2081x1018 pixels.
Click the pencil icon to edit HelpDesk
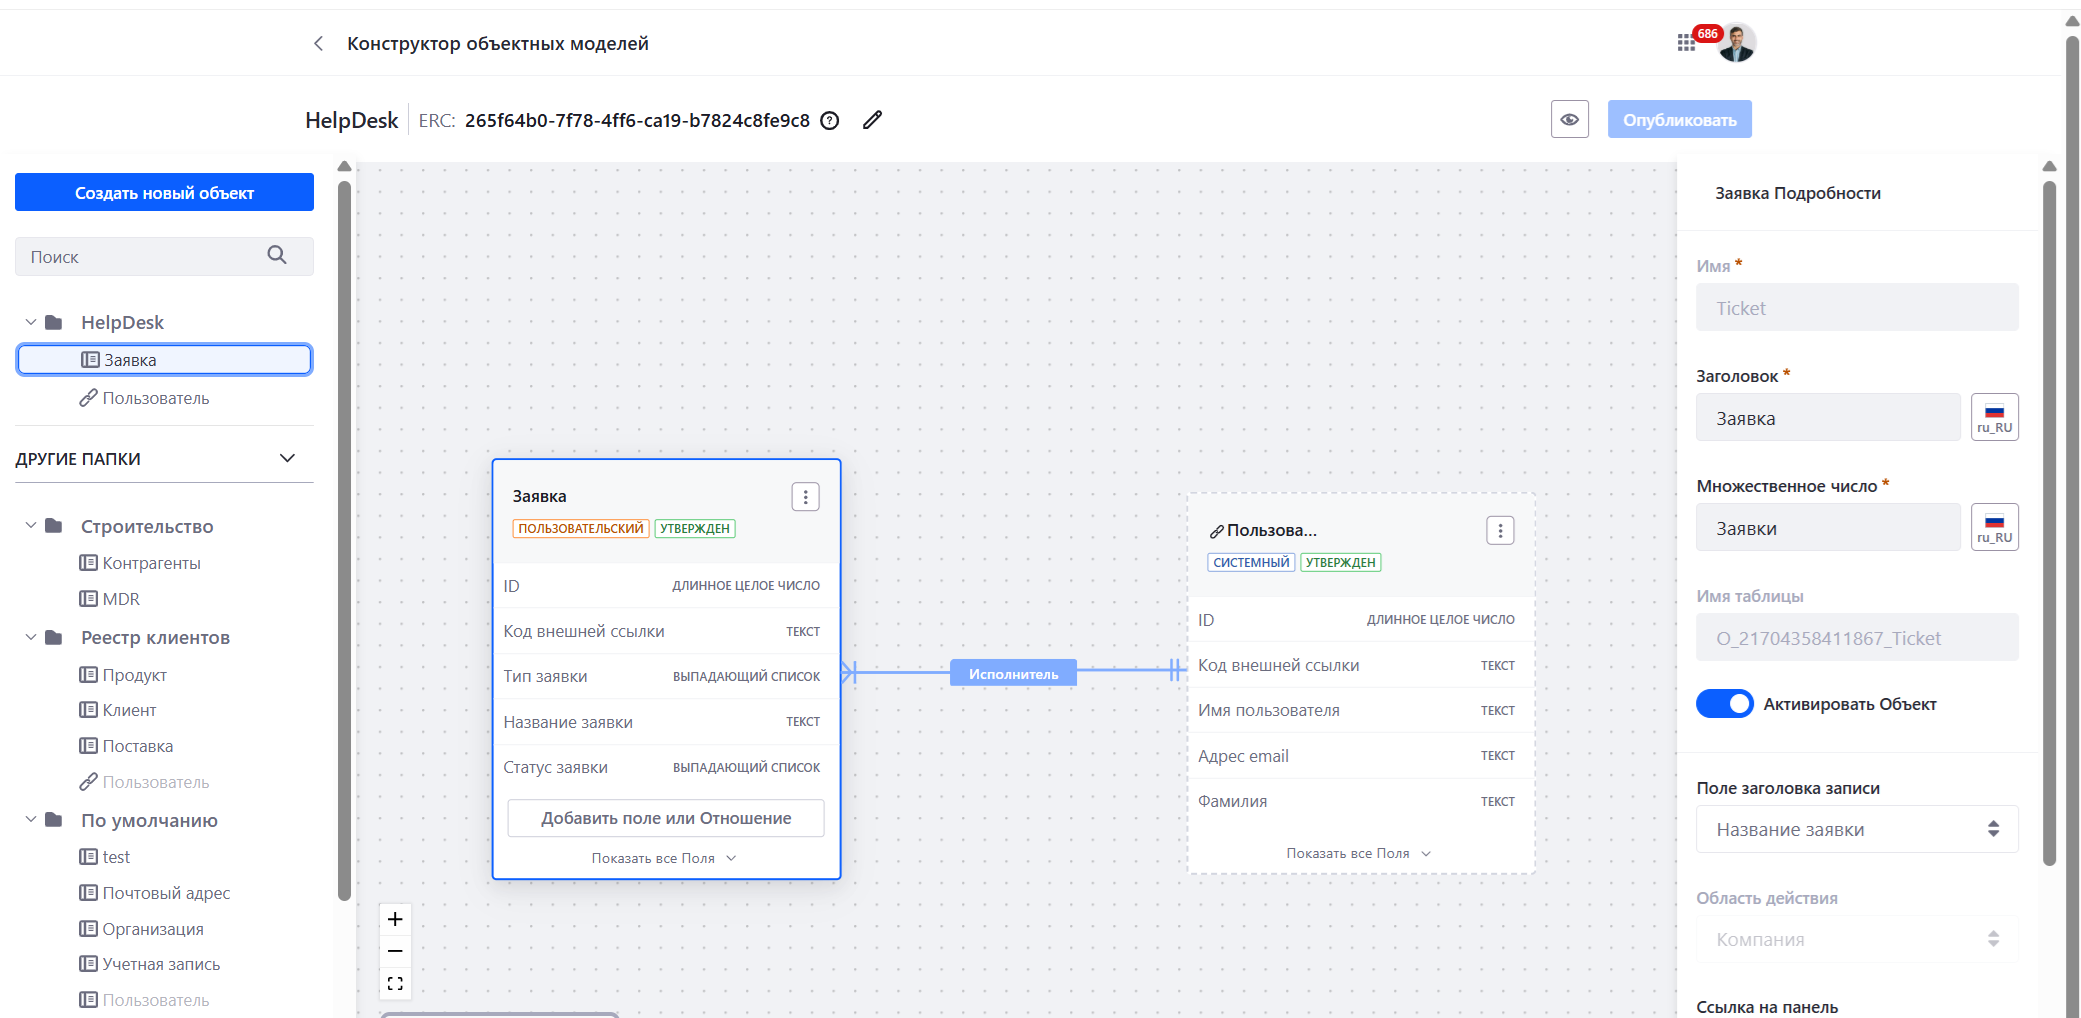872,120
